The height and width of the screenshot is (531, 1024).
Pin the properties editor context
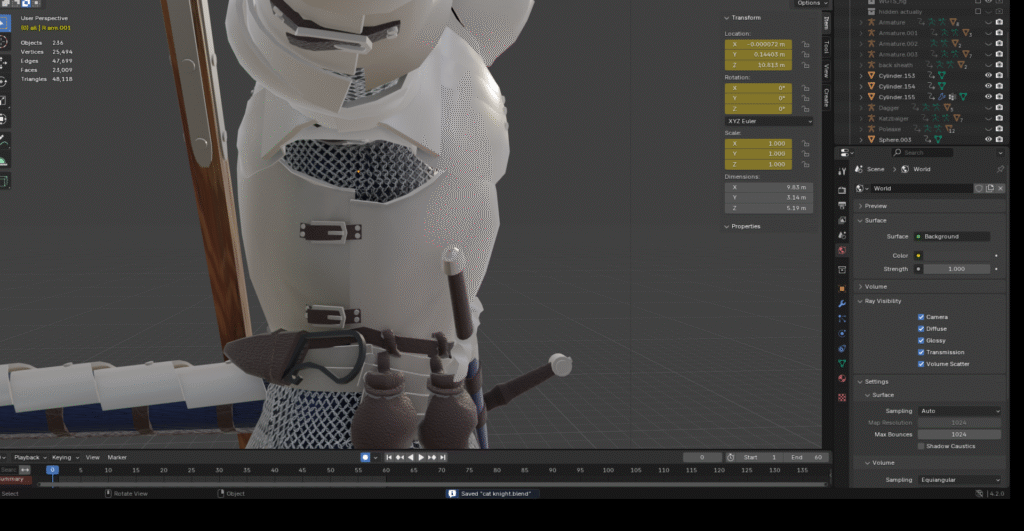click(1000, 169)
